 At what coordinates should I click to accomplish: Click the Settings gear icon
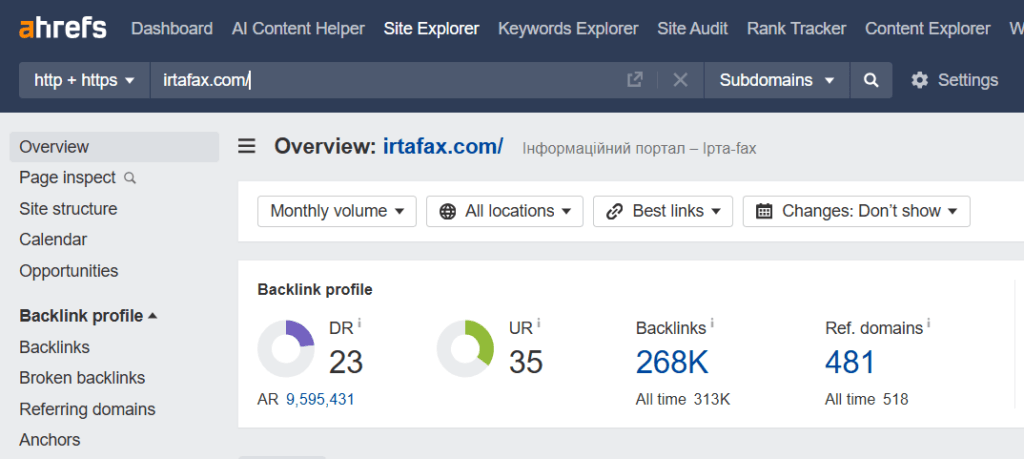[x=920, y=80]
